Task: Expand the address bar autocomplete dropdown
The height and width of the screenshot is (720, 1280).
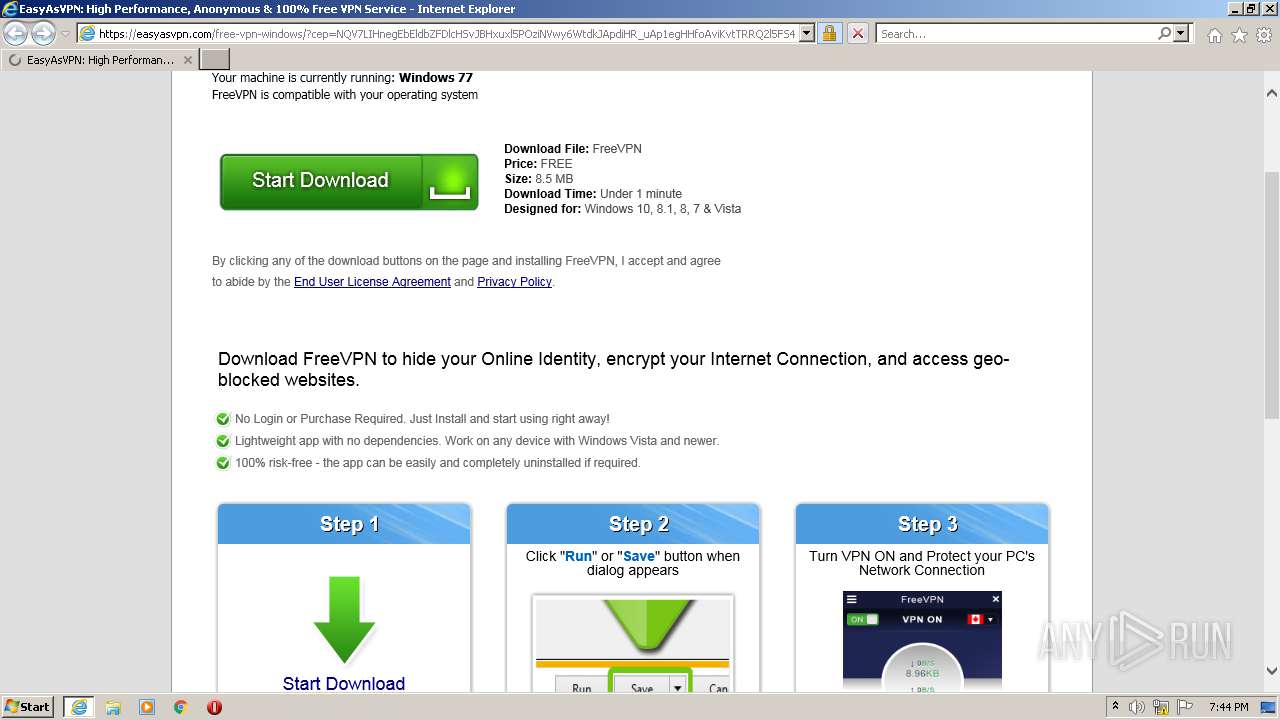Action: (x=807, y=33)
